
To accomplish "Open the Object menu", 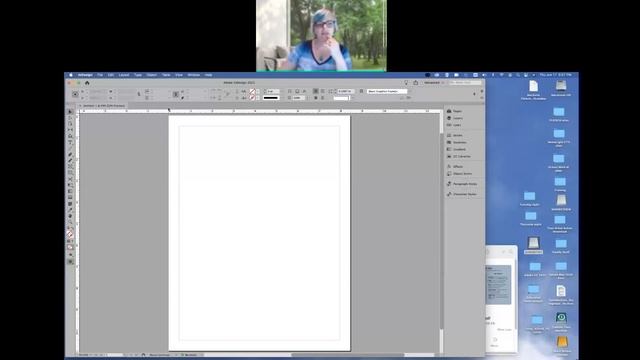I will pos(152,75).
